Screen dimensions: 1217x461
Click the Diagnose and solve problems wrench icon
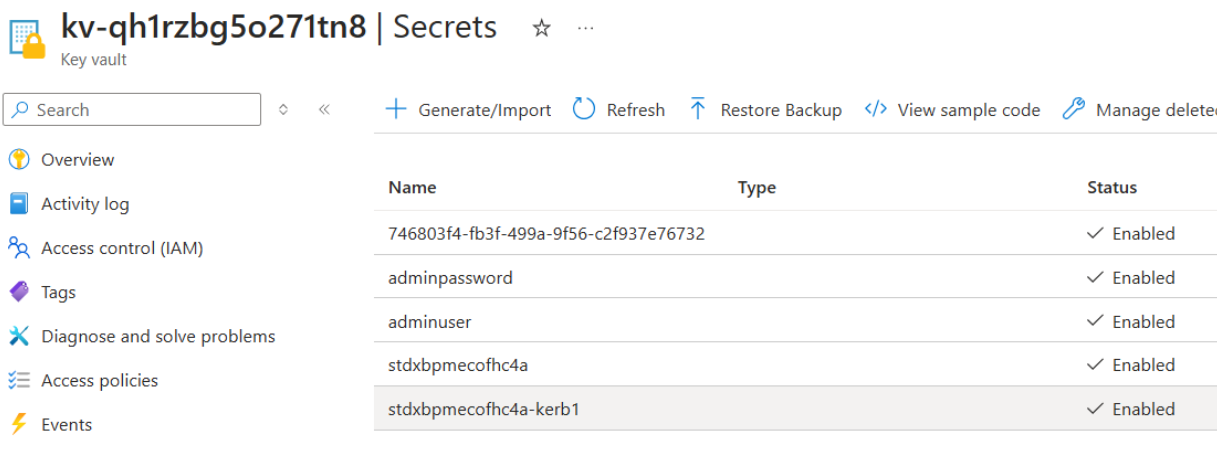click(19, 336)
